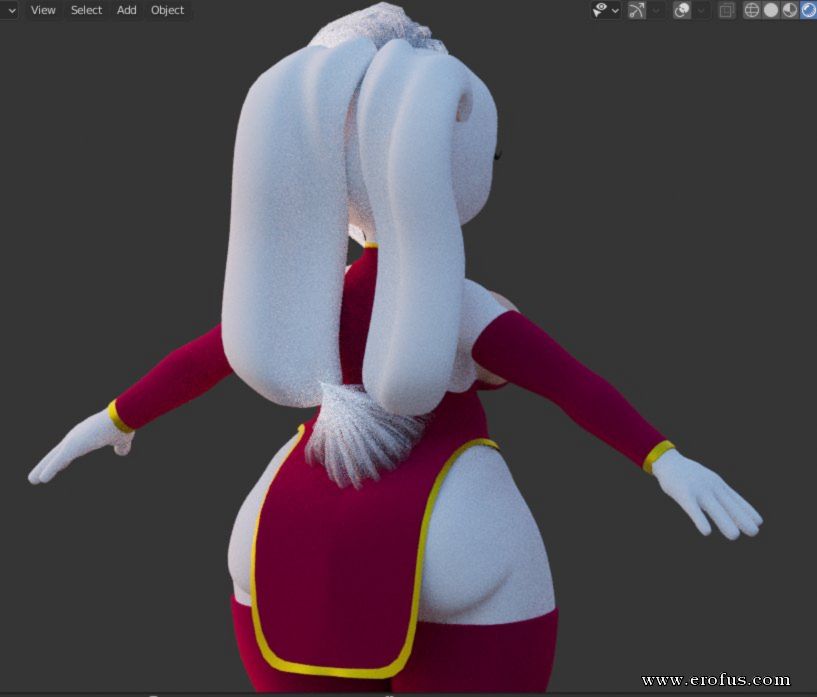Switch to solid viewport shading
This screenshot has width=817, height=697.
pos(771,10)
